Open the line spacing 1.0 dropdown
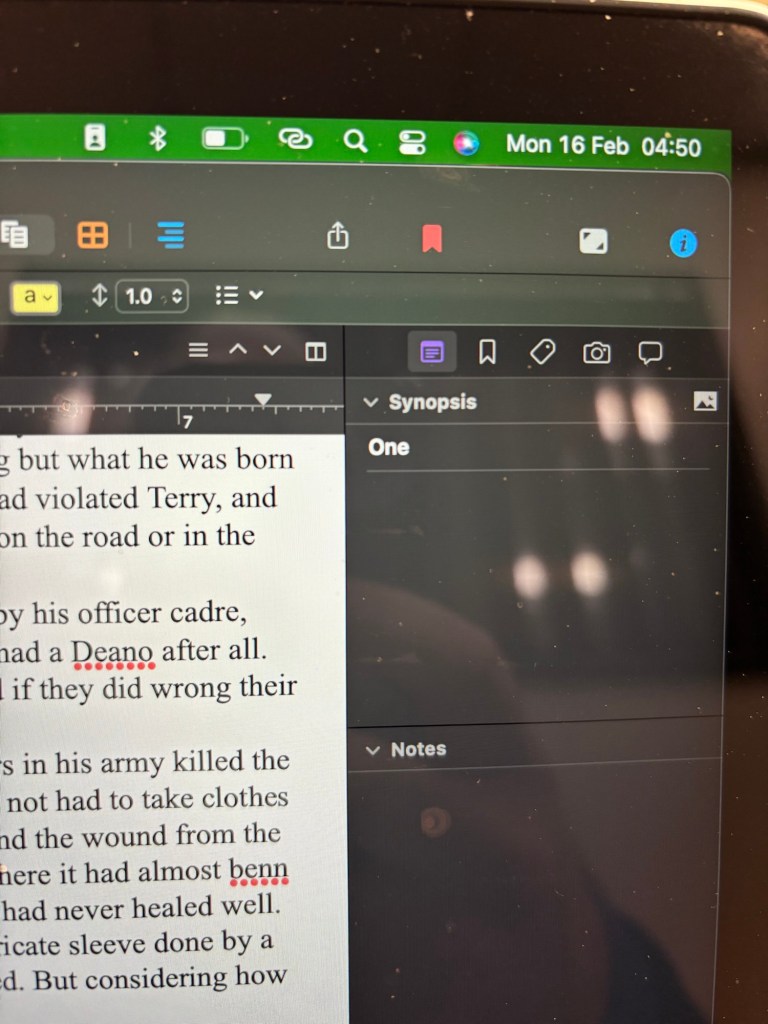Image resolution: width=768 pixels, height=1024 pixels. (152, 296)
